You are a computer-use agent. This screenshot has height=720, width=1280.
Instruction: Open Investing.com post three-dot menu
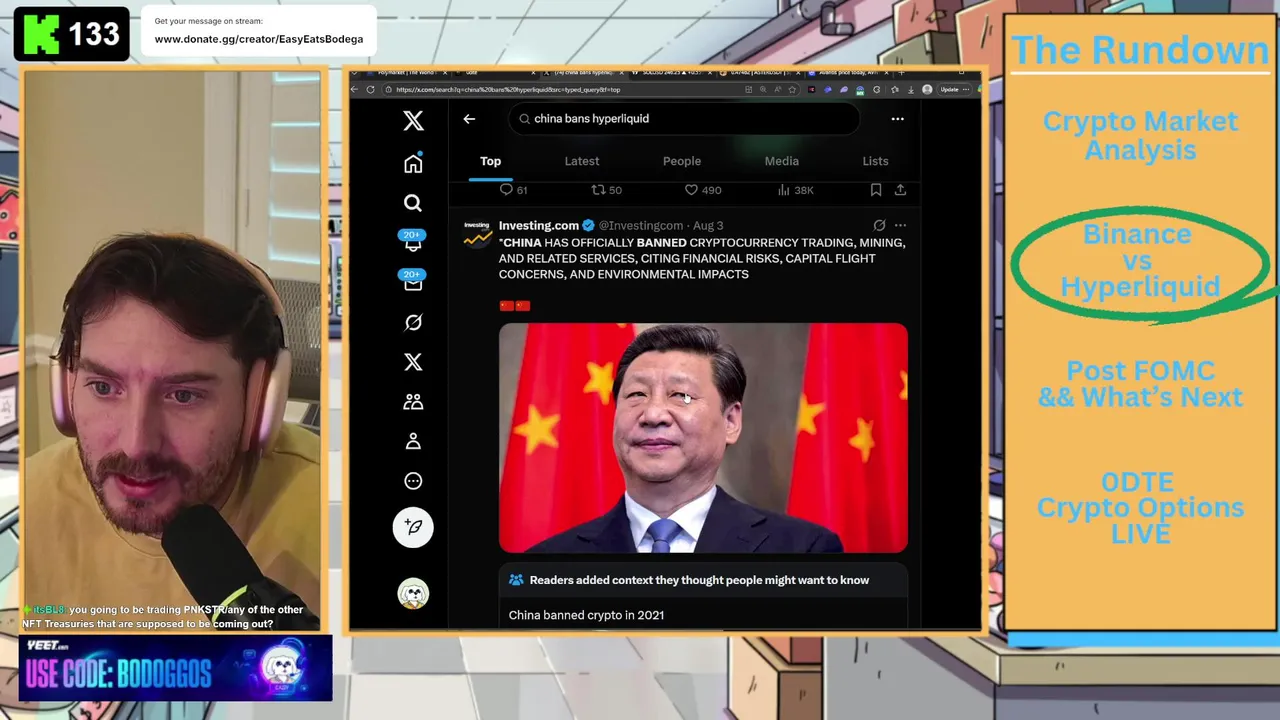pyautogui.click(x=900, y=226)
